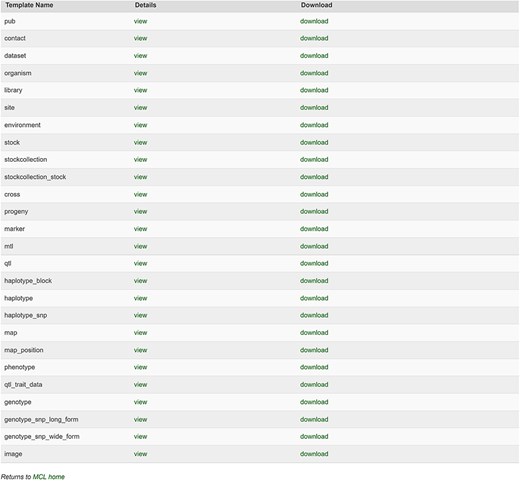The height and width of the screenshot is (481, 520).
Task: Download template in the haplotype row
Action: tap(314, 298)
